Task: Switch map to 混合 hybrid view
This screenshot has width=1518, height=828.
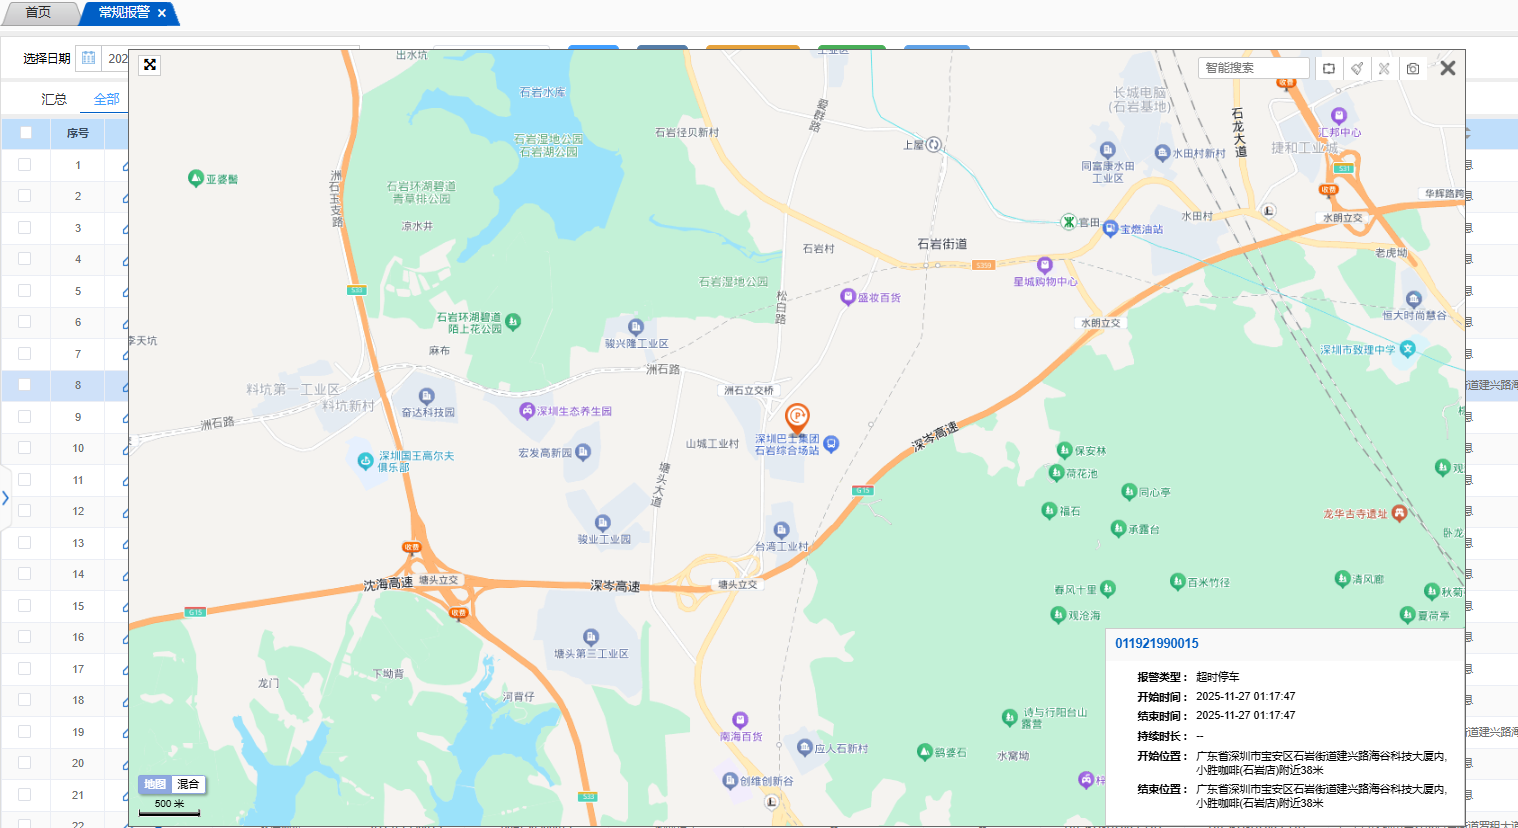Action: point(188,784)
